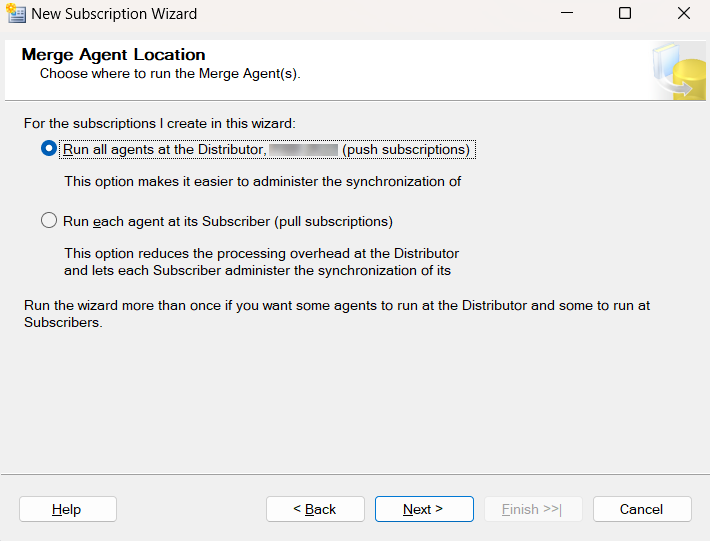
Task: Minimize the New Subscription Wizard window
Action: click(567, 14)
